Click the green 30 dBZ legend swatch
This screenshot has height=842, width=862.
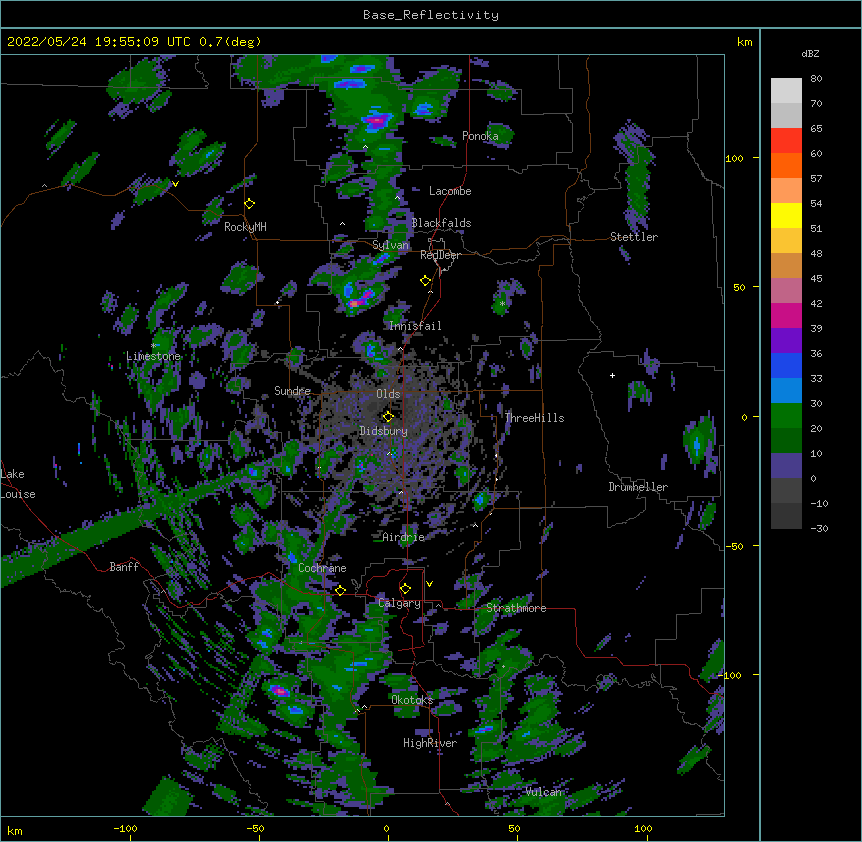click(x=786, y=416)
